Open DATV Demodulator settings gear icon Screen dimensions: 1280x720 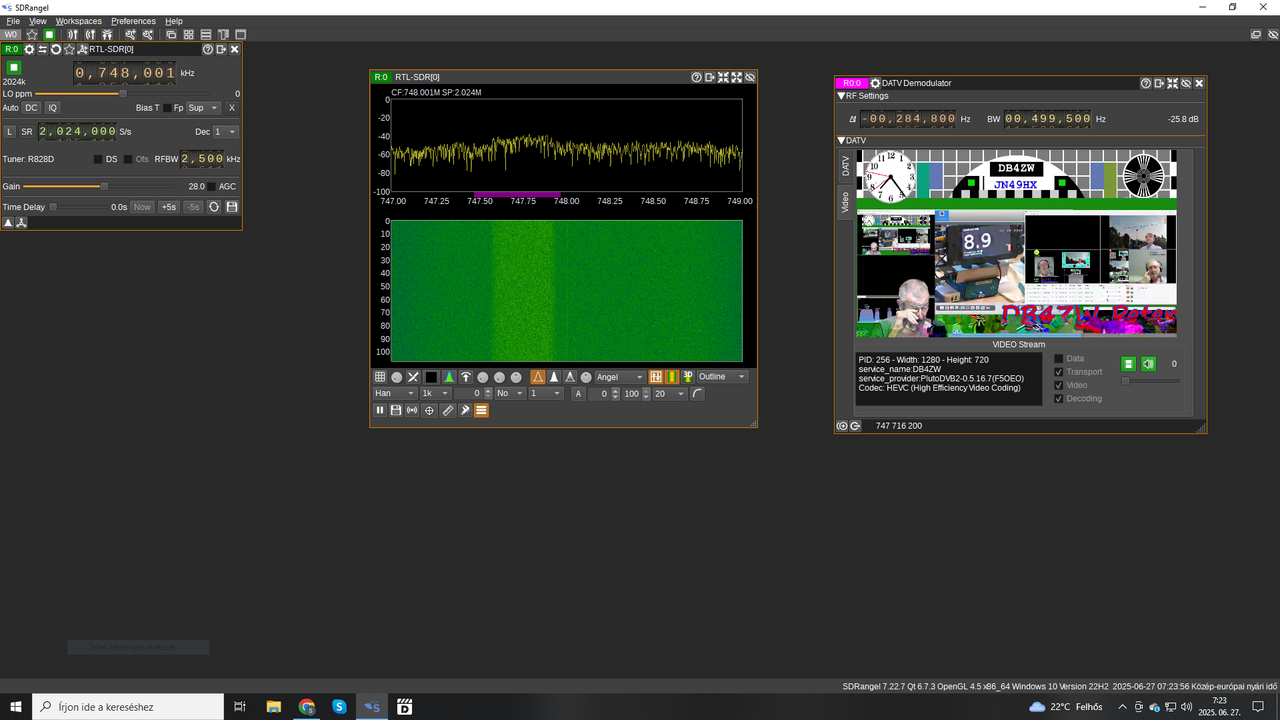pos(876,83)
